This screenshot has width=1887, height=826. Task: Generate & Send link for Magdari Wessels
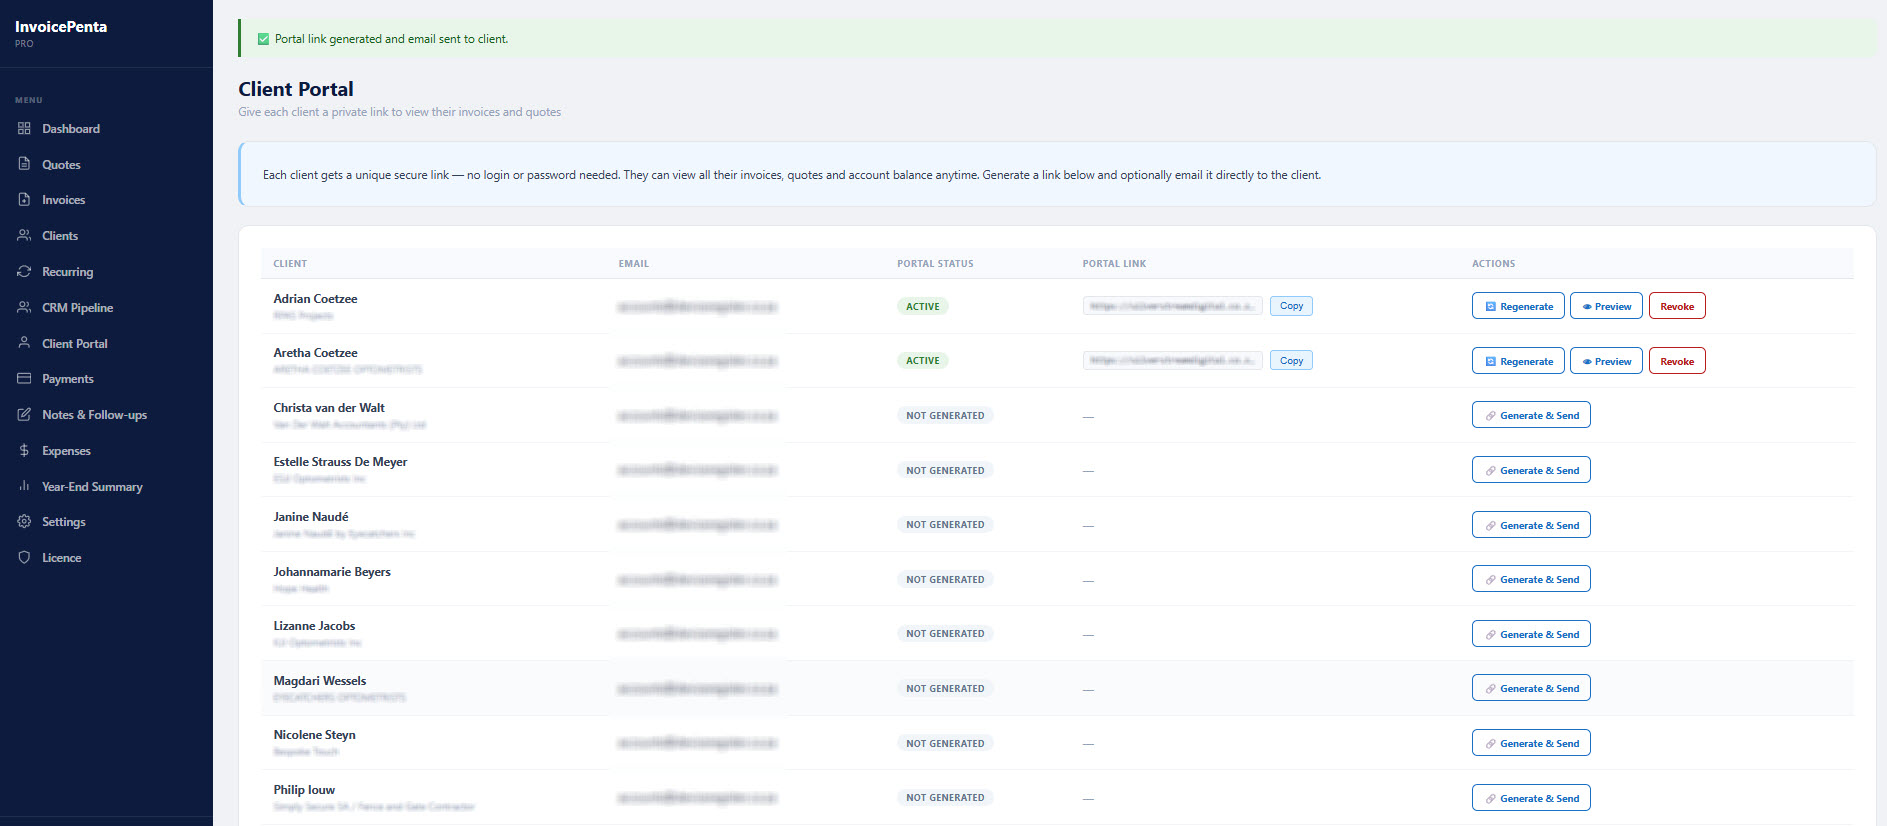pyautogui.click(x=1531, y=688)
